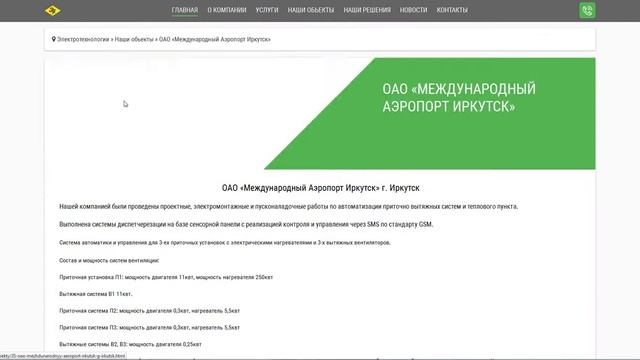Click the breadcrumb location pin icon

click(x=53, y=40)
